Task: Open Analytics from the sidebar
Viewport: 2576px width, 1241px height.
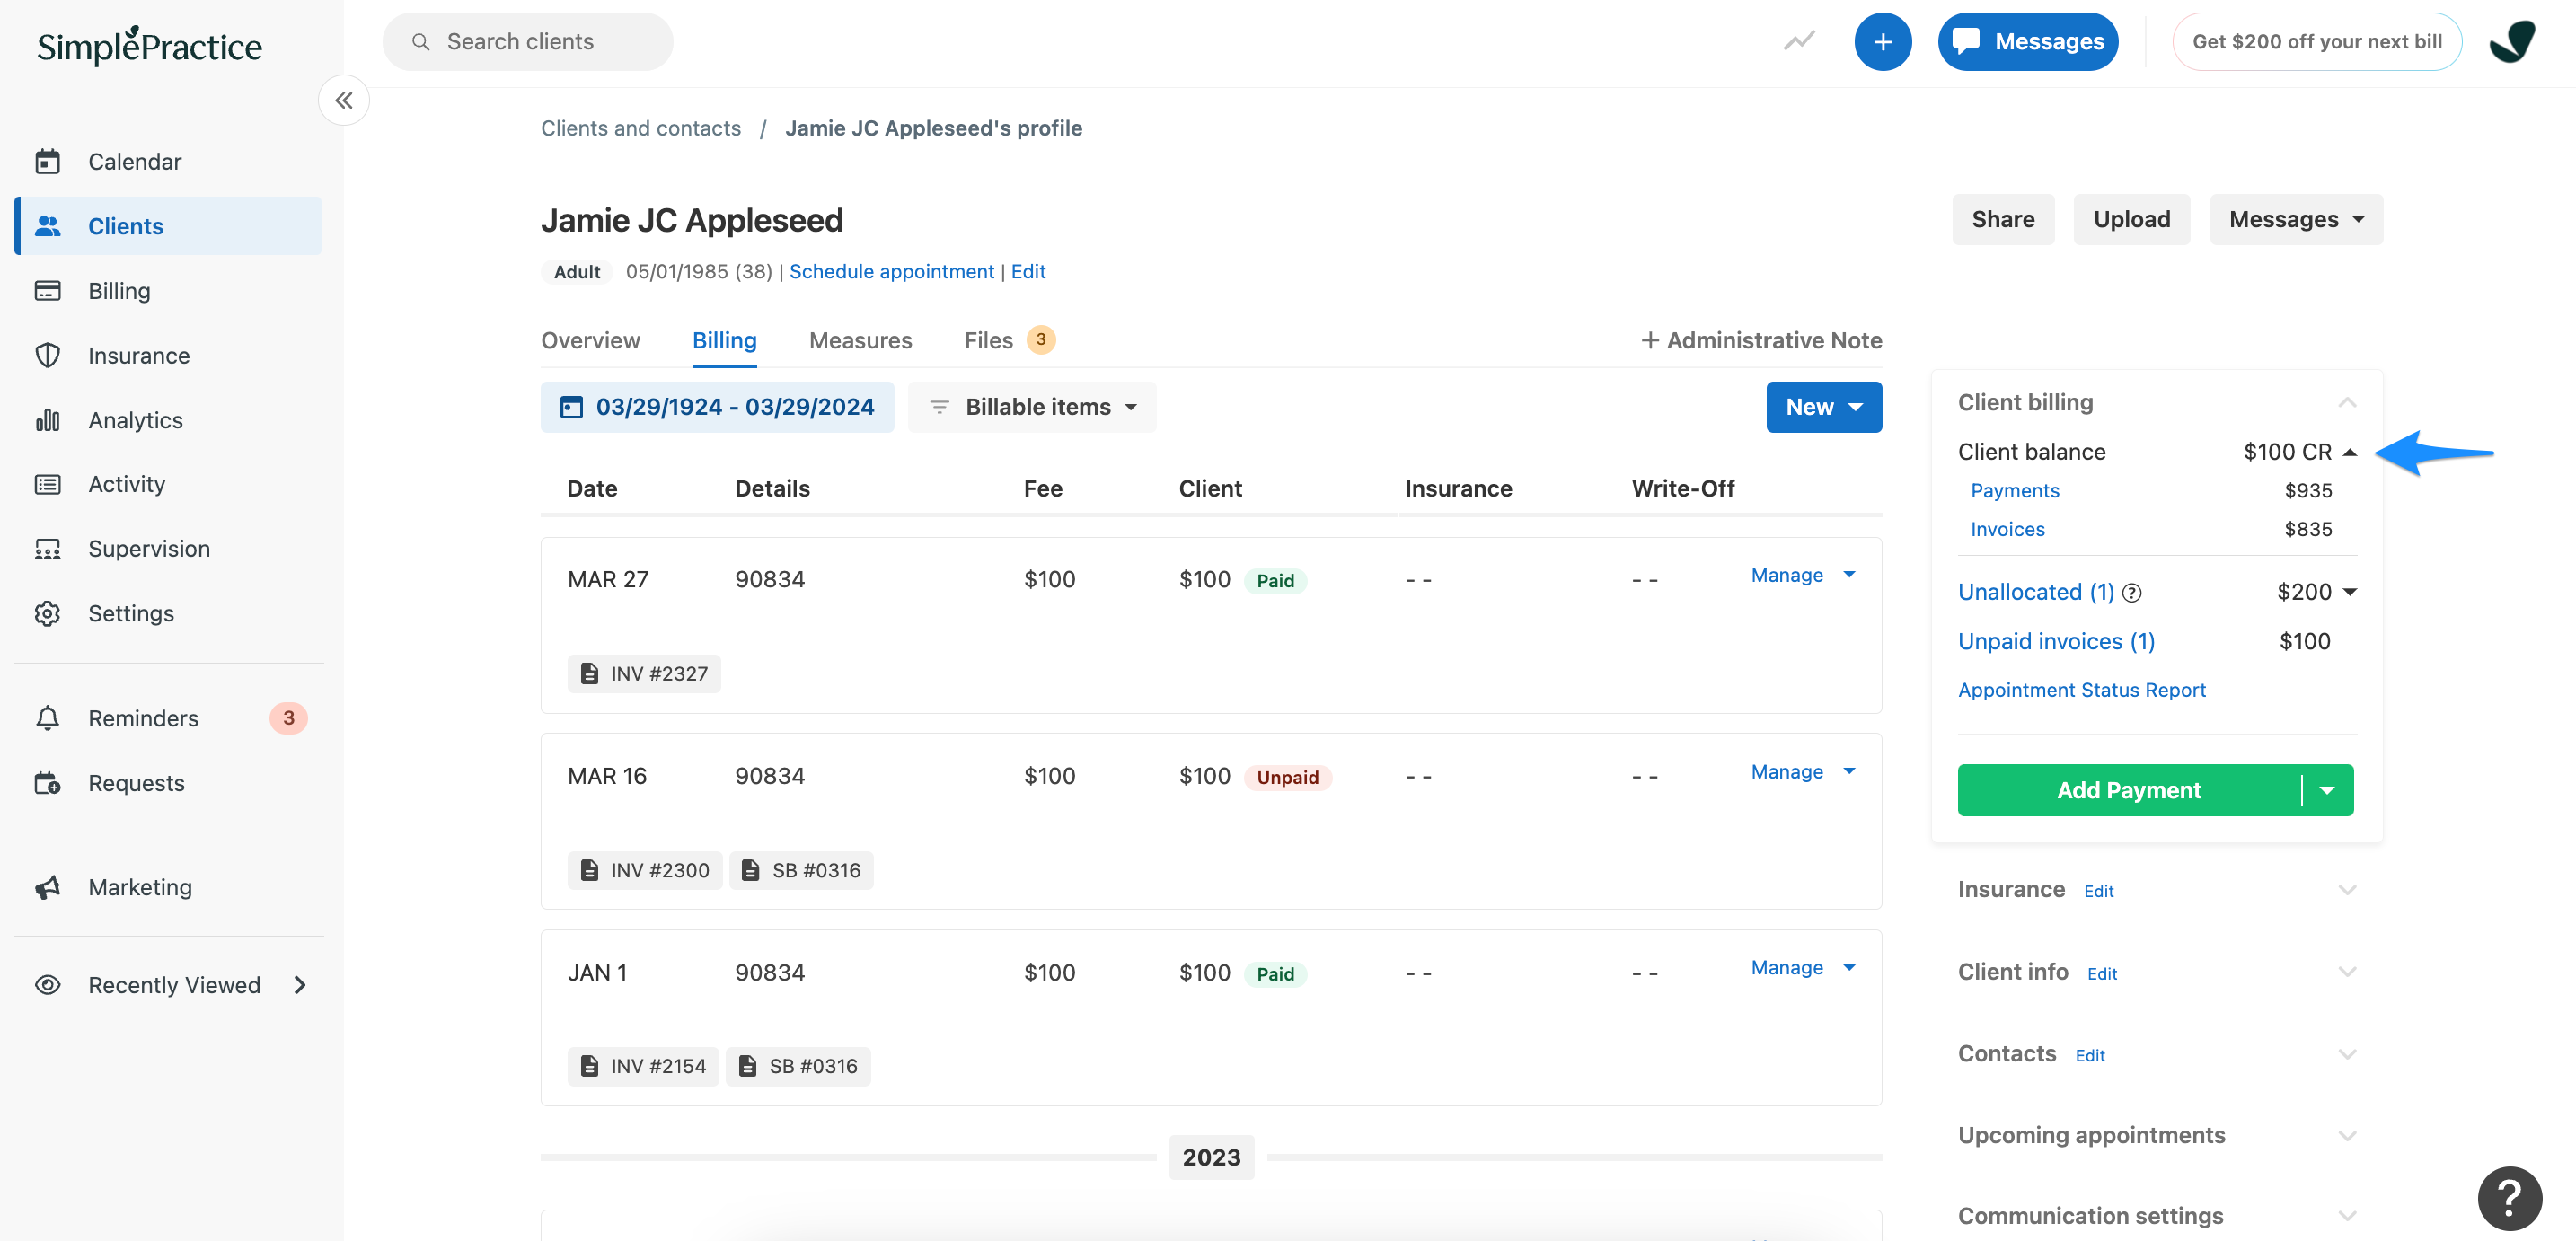Action: coord(134,419)
